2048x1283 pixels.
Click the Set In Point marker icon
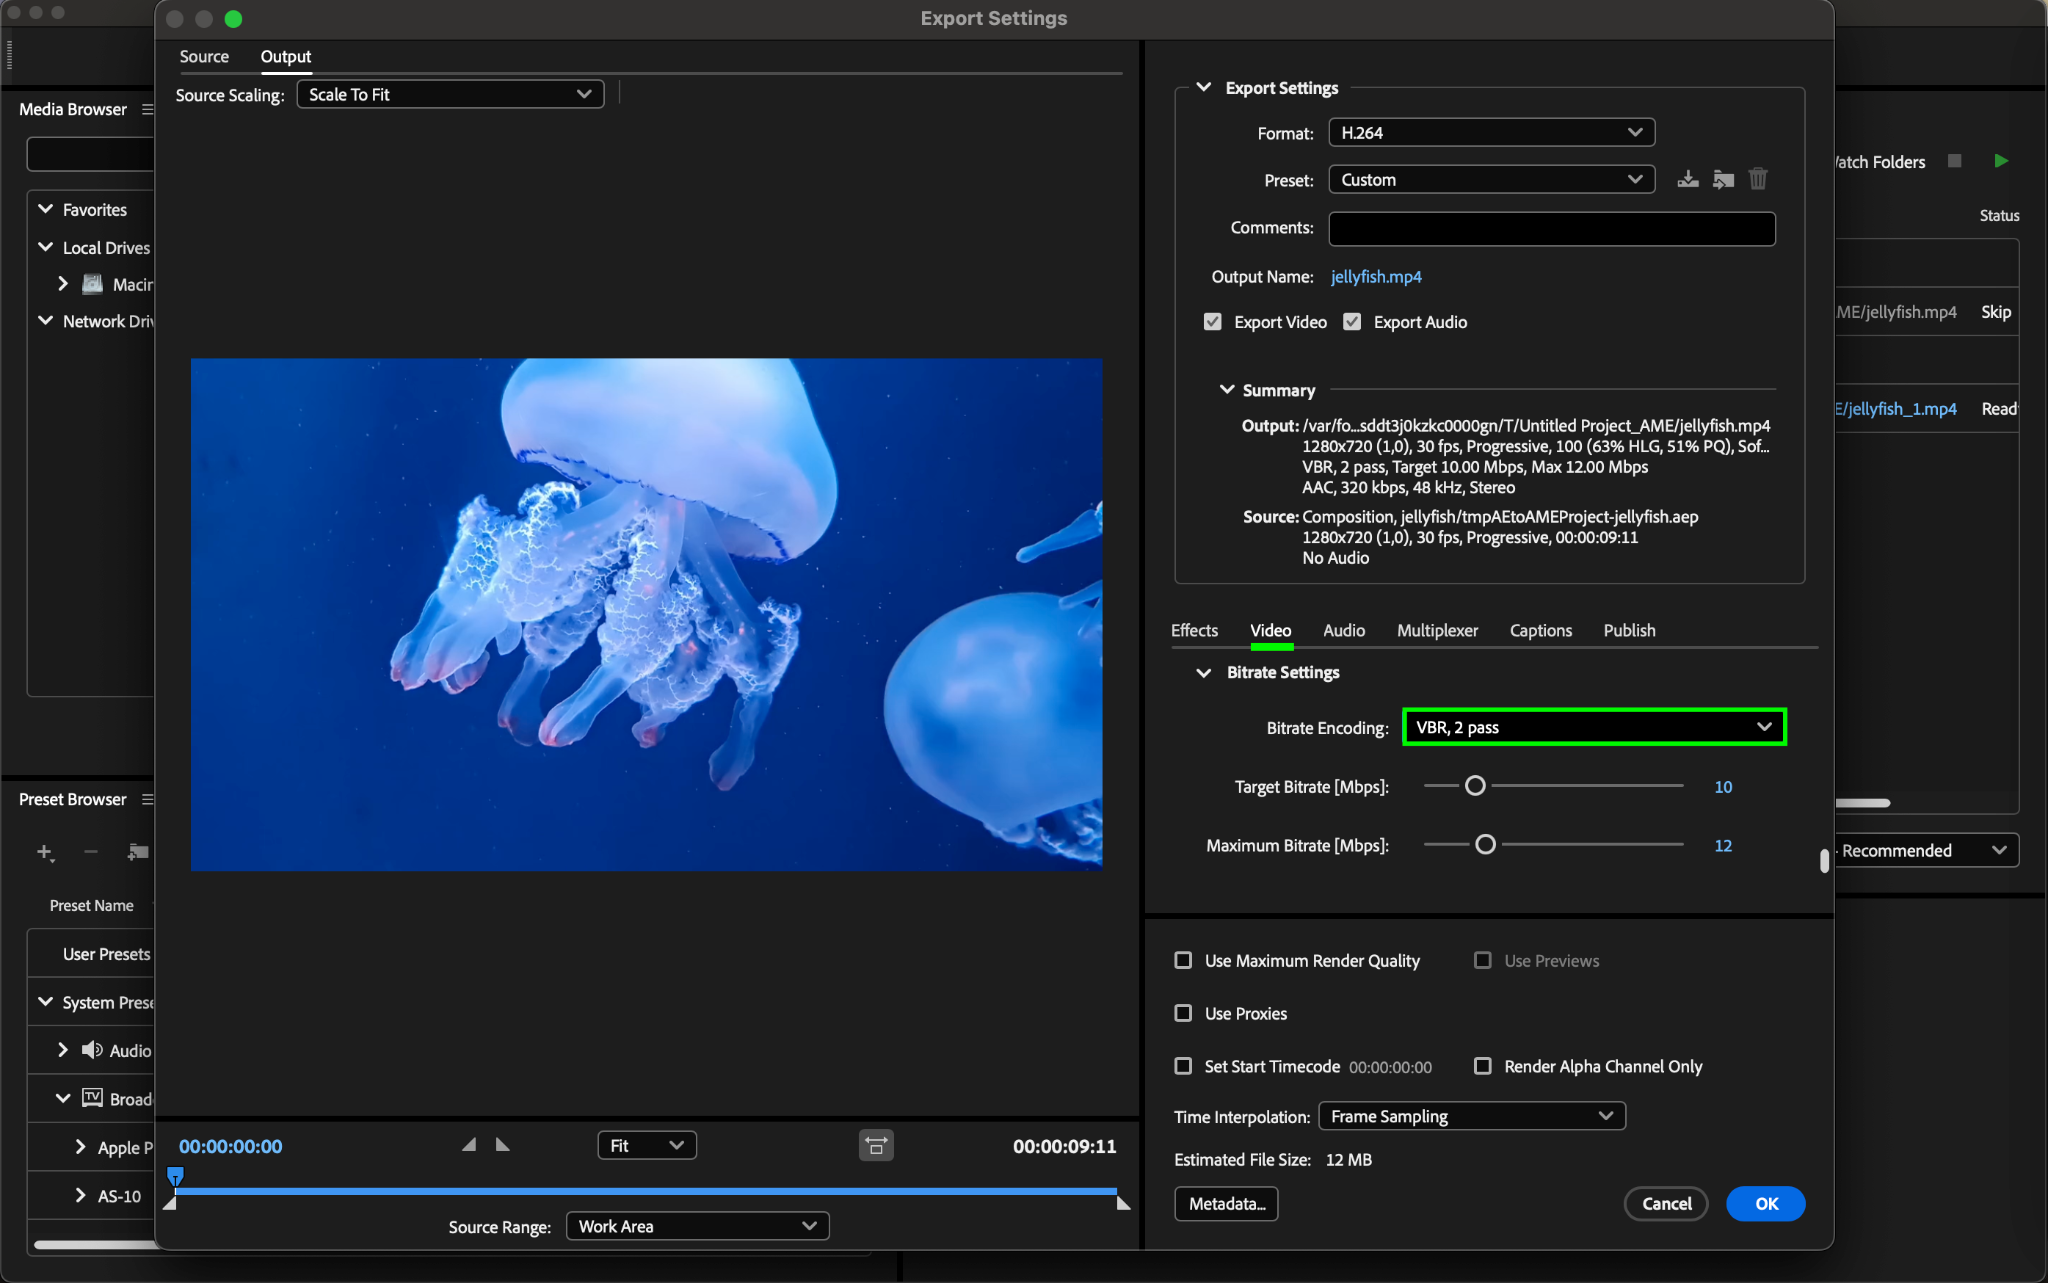point(469,1145)
